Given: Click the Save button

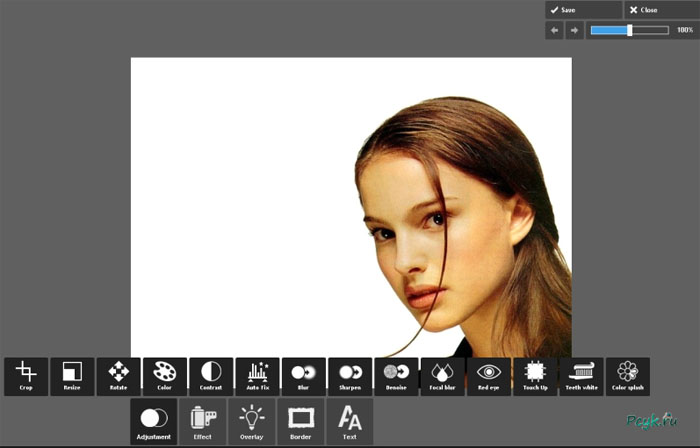Looking at the screenshot, I should [x=583, y=10].
